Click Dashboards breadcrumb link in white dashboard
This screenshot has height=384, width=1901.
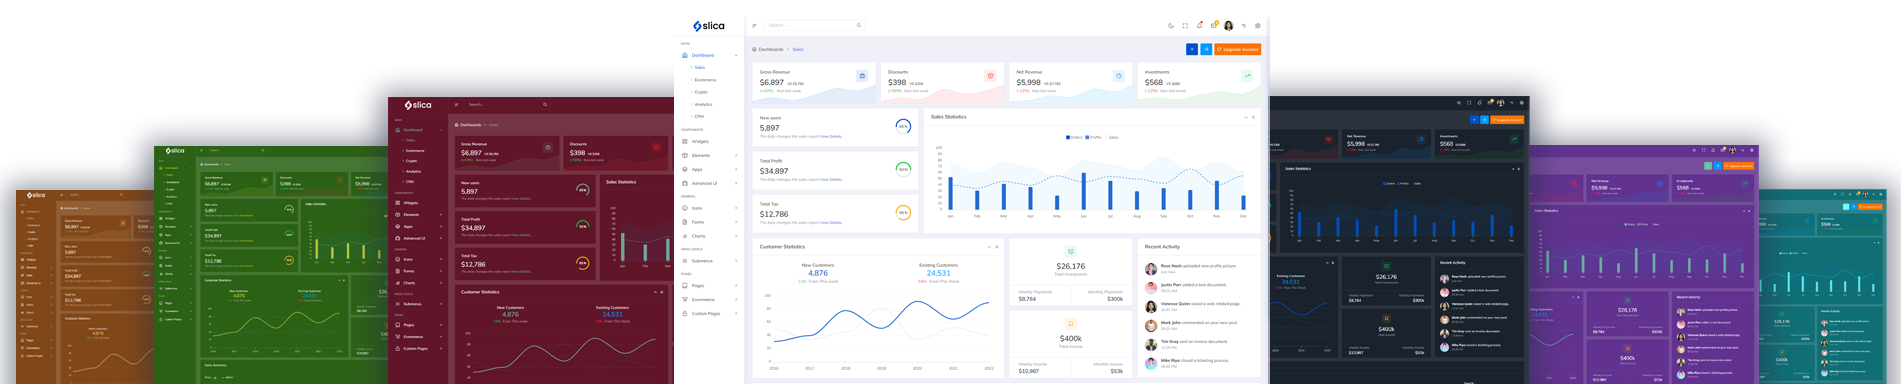[x=771, y=49]
